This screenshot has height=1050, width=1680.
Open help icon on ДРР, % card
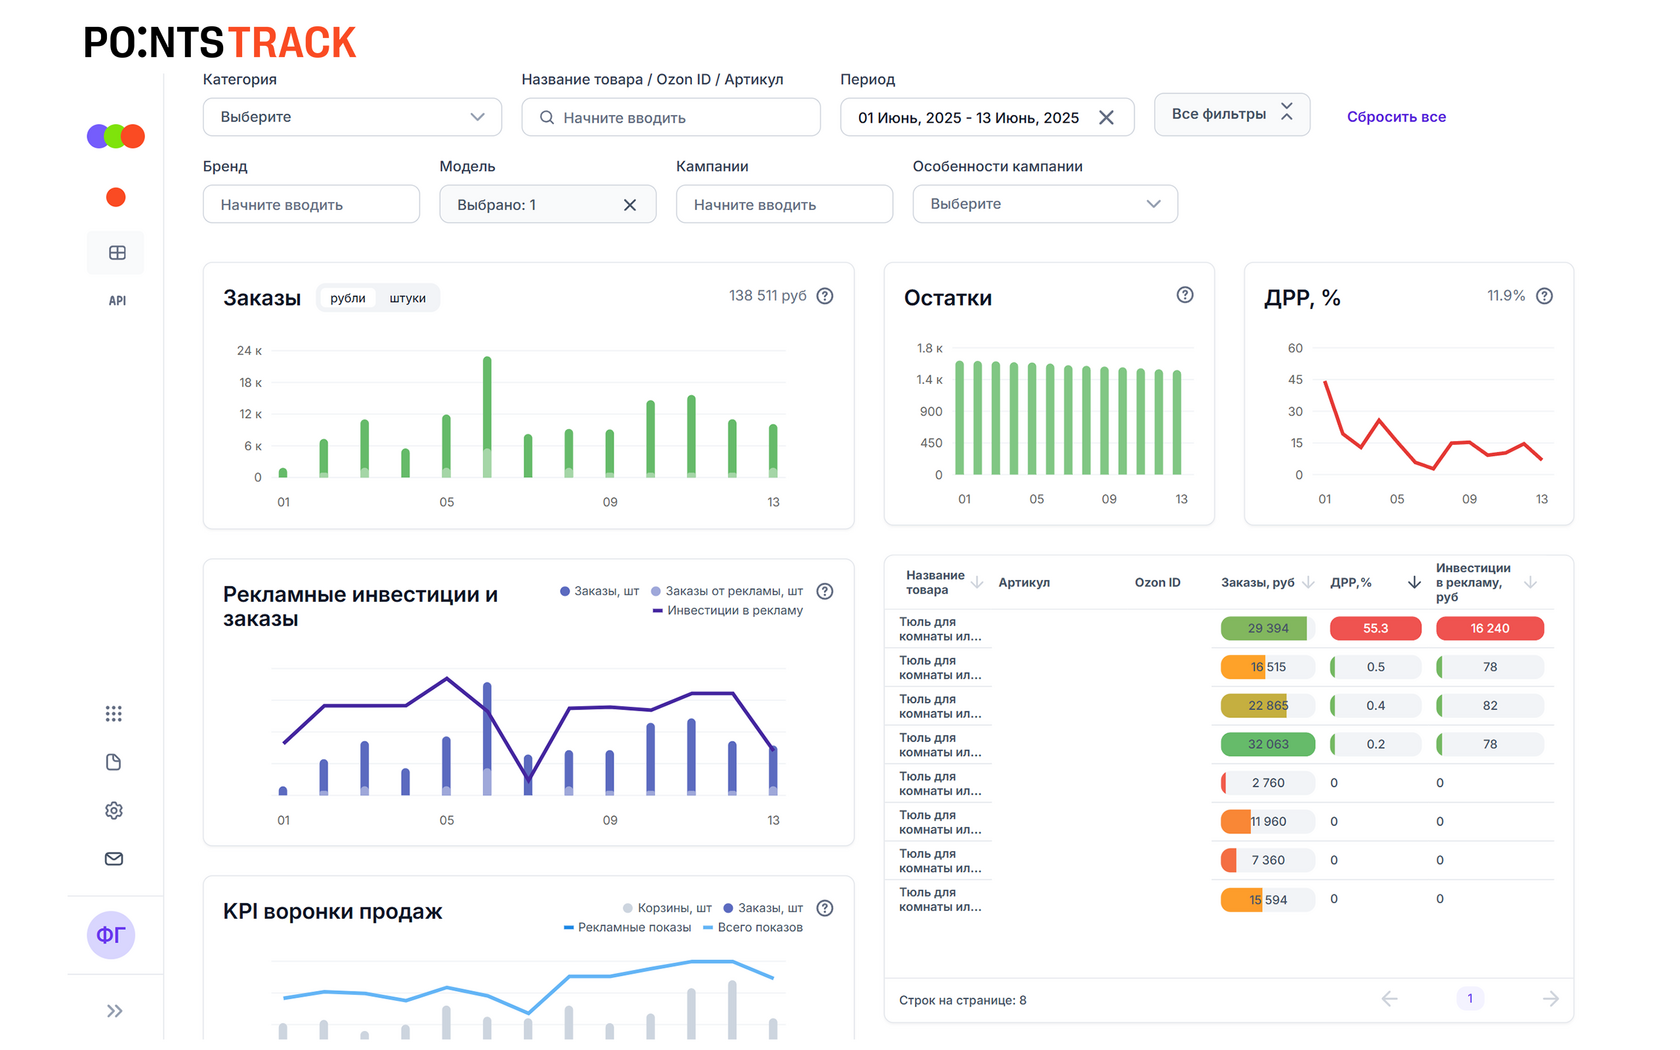point(1545,296)
